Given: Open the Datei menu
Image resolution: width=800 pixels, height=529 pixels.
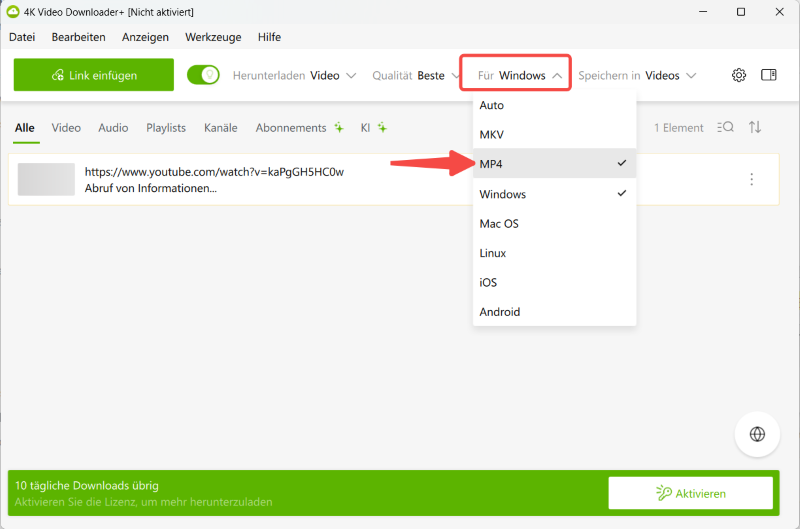Looking at the screenshot, I should pyautogui.click(x=22, y=37).
